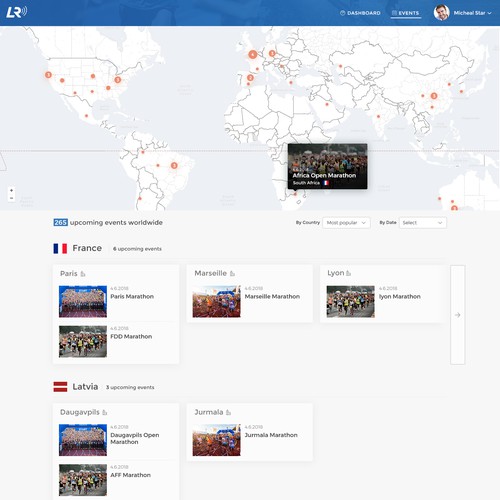This screenshot has width=500, height=500.
Task: Click the US west coast cluster marker
Action: pos(48,75)
